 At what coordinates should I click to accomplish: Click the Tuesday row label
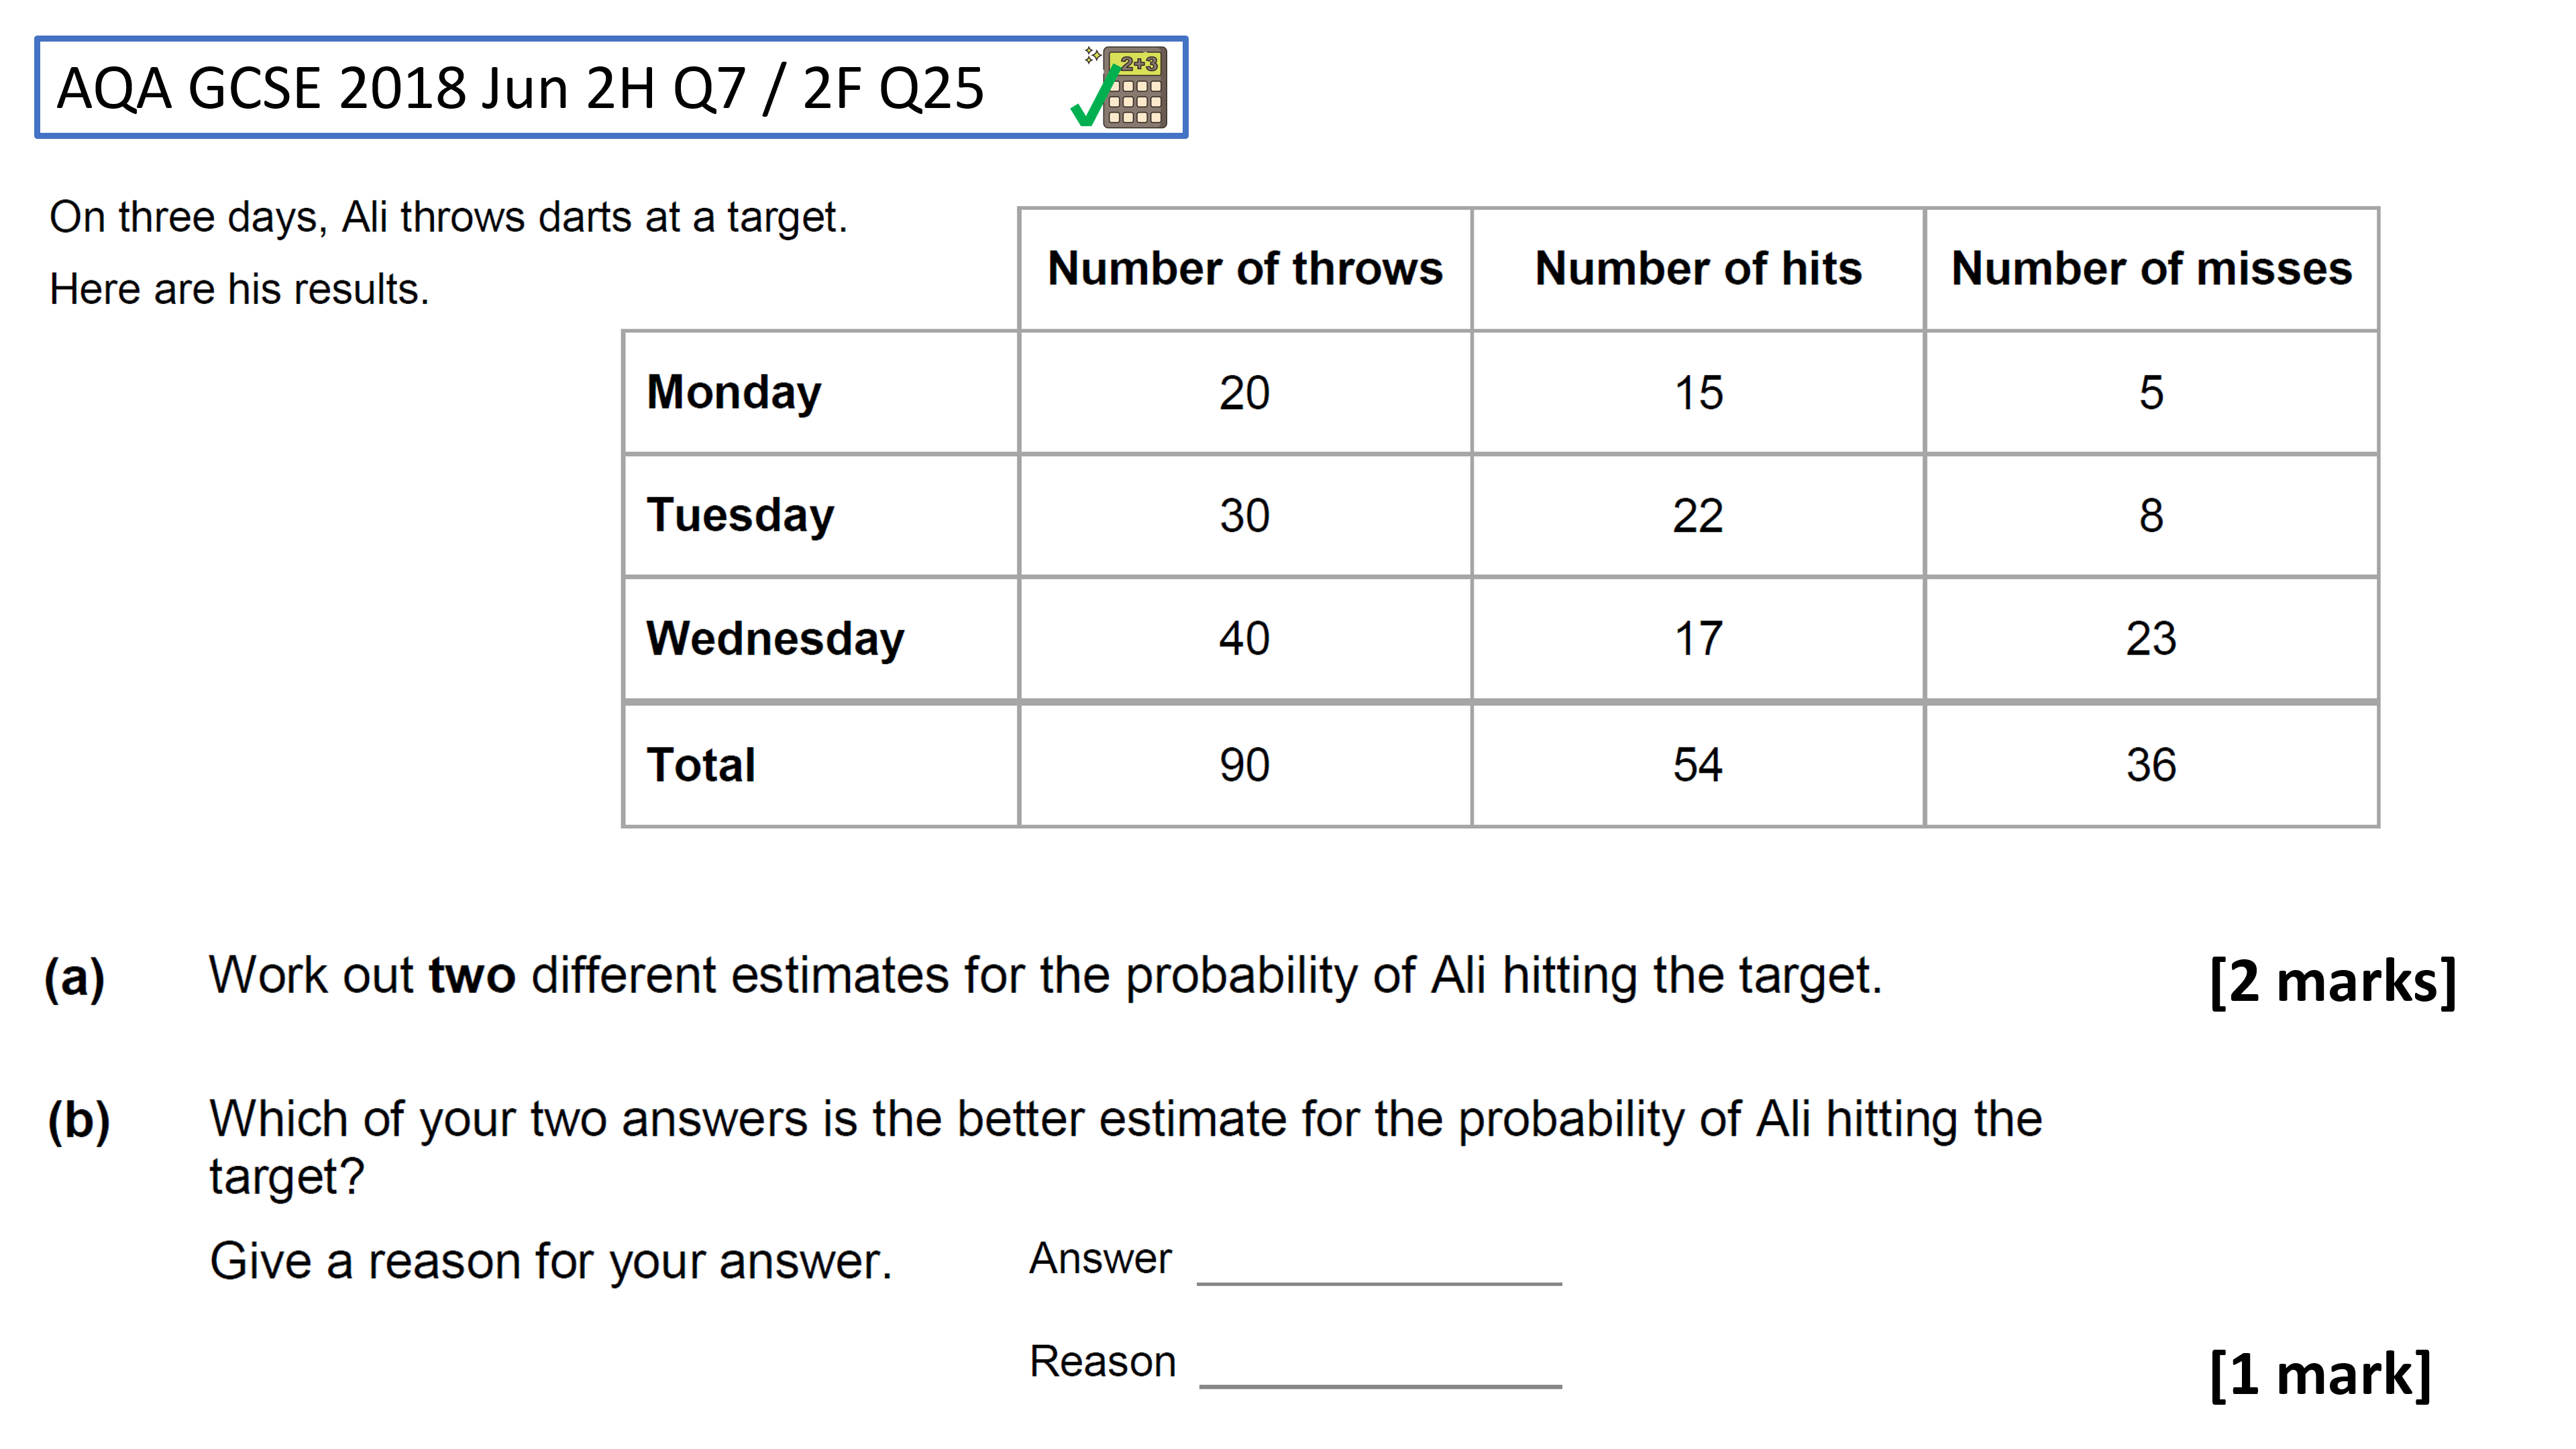click(x=740, y=515)
